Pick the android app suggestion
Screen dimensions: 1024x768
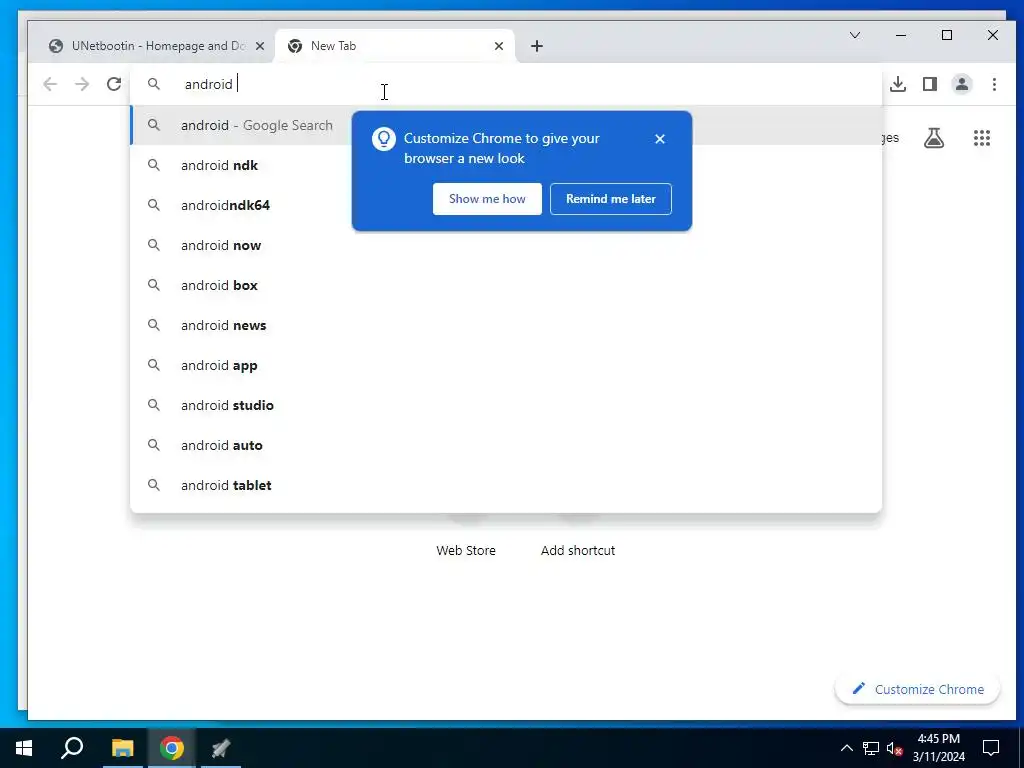(x=506, y=365)
